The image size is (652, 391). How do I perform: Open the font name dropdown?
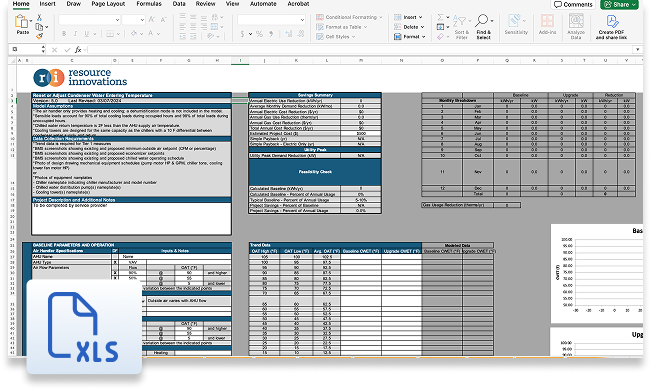117,20
